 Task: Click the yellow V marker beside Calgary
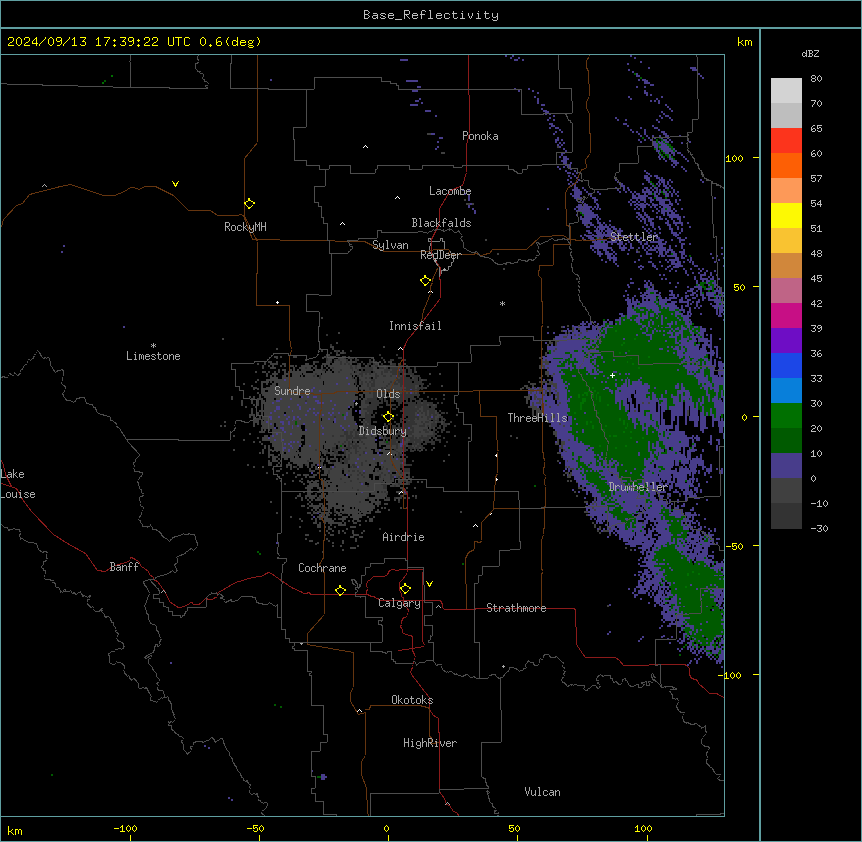[429, 584]
